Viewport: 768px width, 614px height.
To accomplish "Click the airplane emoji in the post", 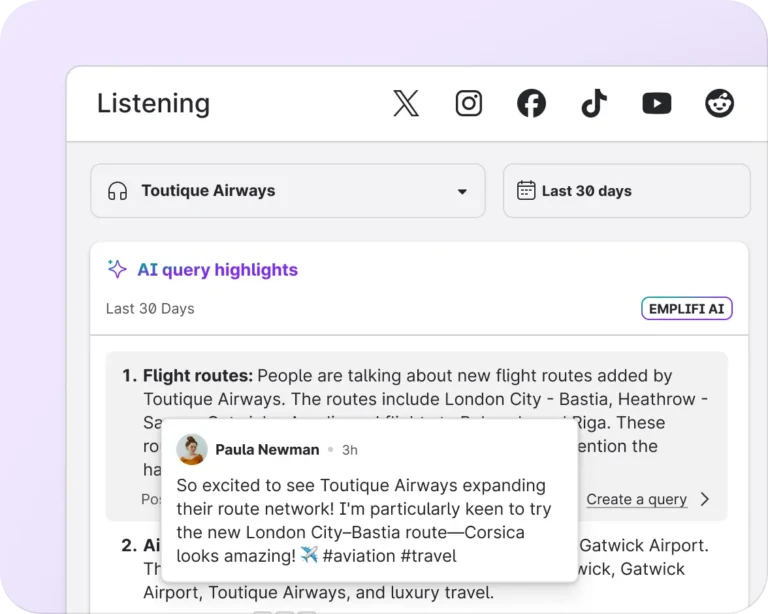I will click(x=309, y=555).
